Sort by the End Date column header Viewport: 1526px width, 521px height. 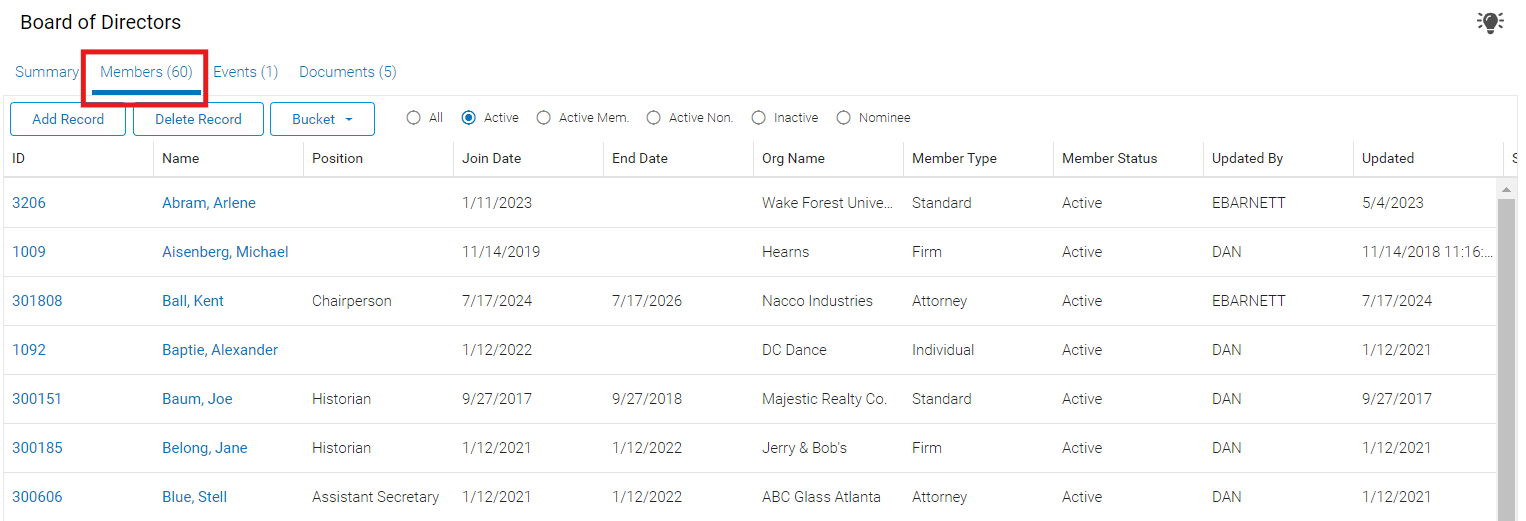point(678,158)
